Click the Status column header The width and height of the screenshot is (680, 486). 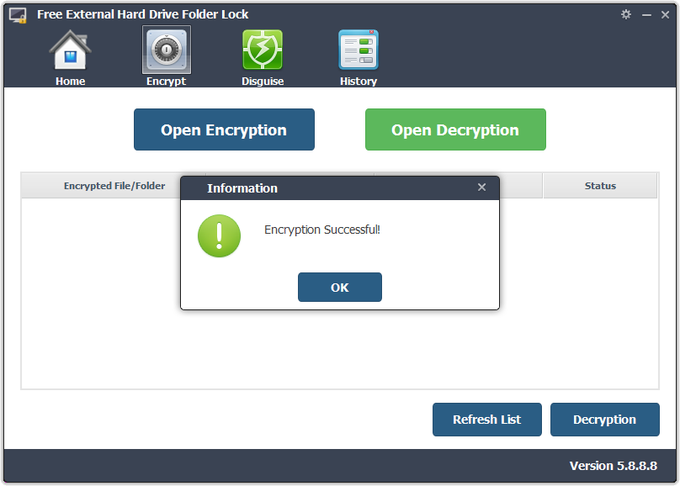[x=600, y=186]
